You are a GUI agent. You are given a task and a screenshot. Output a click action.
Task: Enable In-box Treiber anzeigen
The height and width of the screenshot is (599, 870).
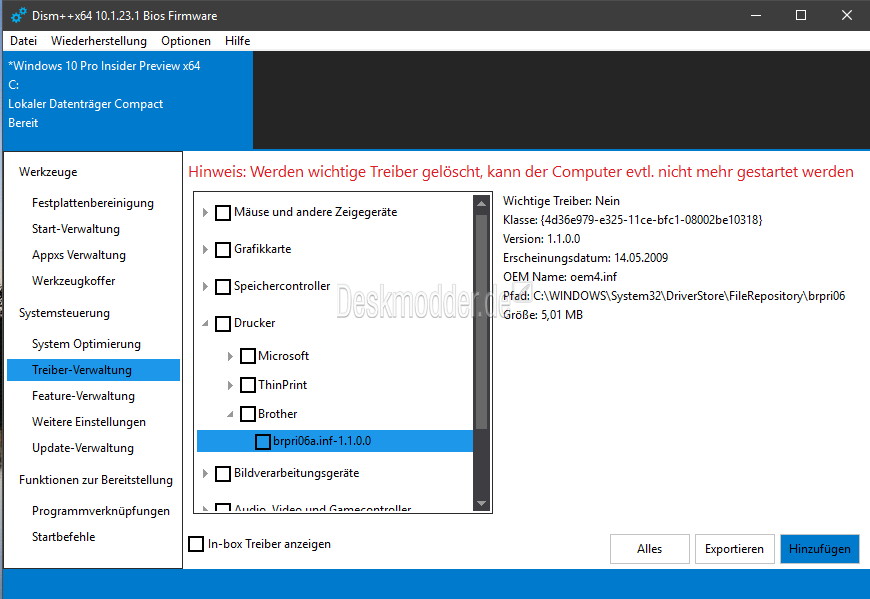point(196,544)
